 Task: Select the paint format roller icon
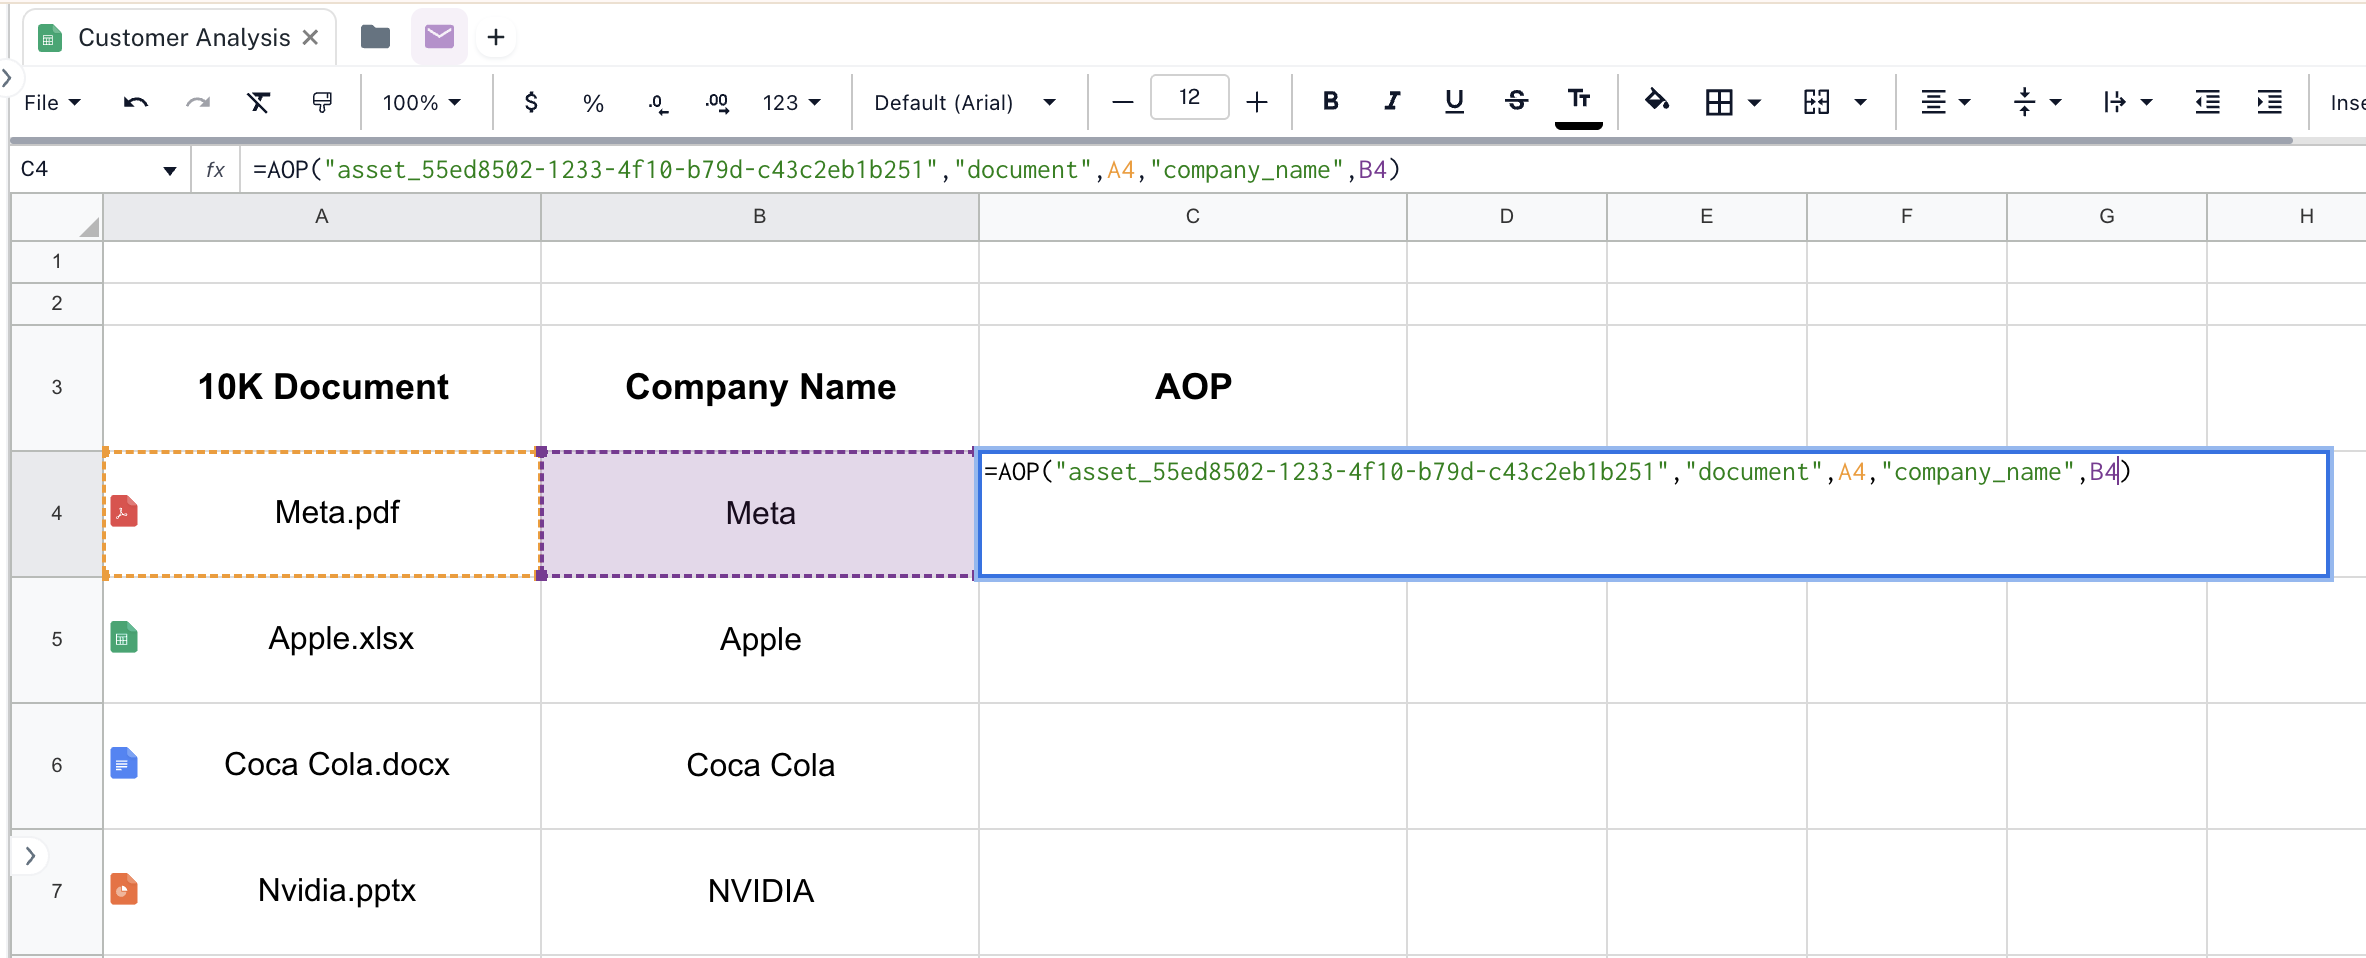pyautogui.click(x=322, y=102)
